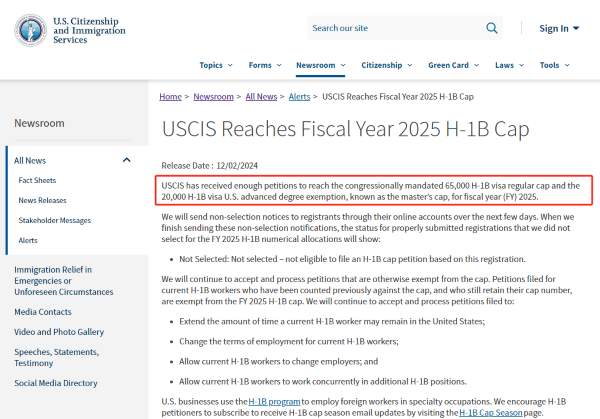
Task: Click the Alerts breadcrumb link
Action: coord(299,97)
